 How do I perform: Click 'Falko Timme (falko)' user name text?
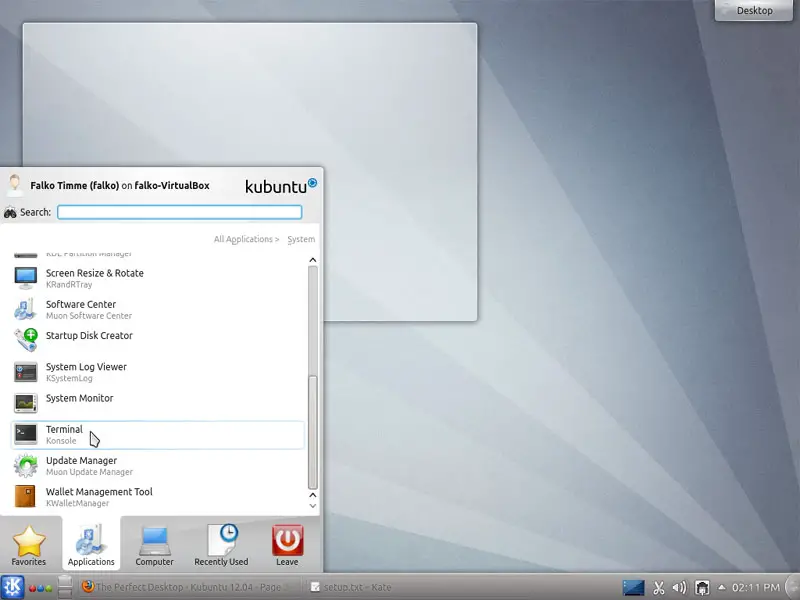(74, 186)
